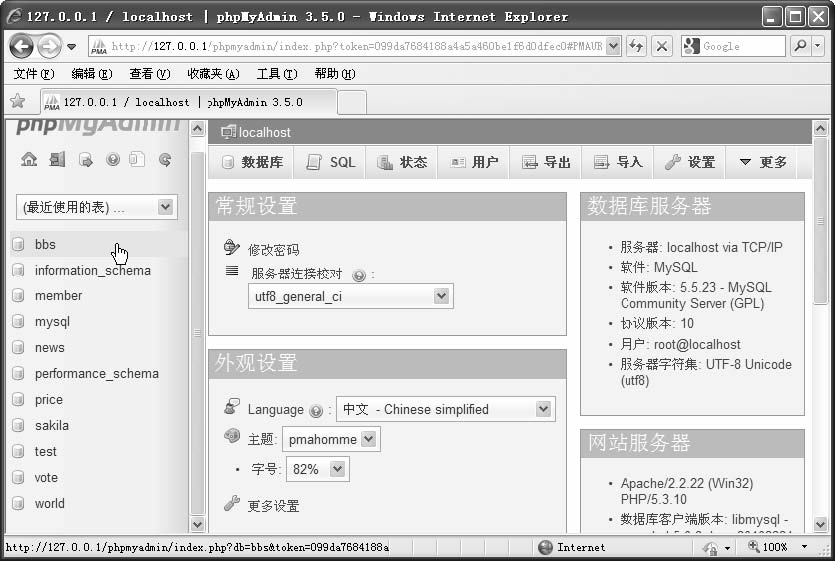The width and height of the screenshot is (835, 561).
Task: Open the 导入 tab
Action: click(x=619, y=162)
